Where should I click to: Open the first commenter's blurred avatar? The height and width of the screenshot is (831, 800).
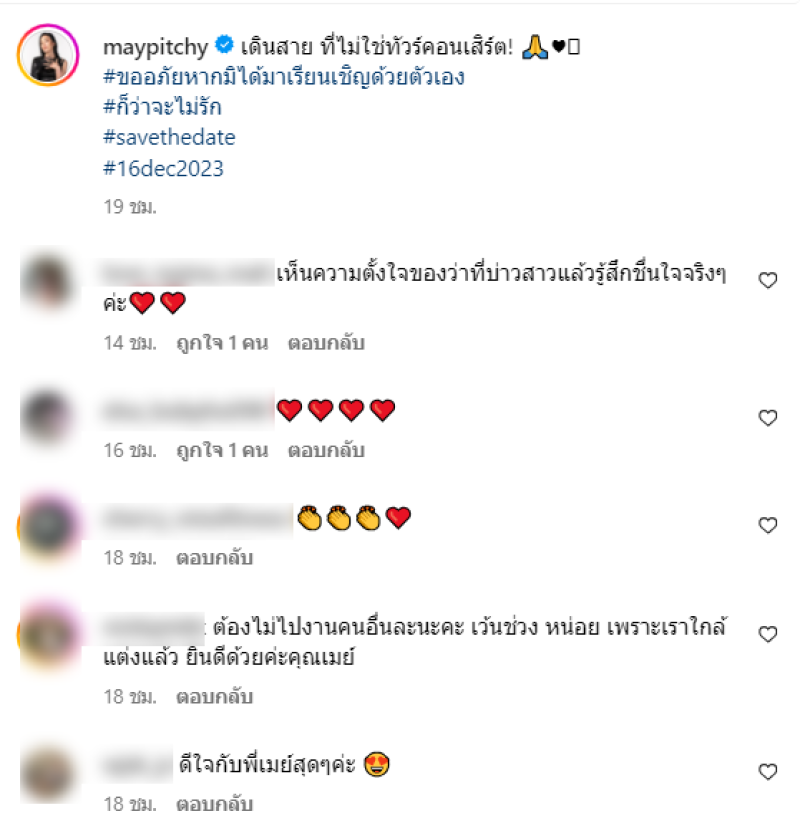(x=48, y=281)
